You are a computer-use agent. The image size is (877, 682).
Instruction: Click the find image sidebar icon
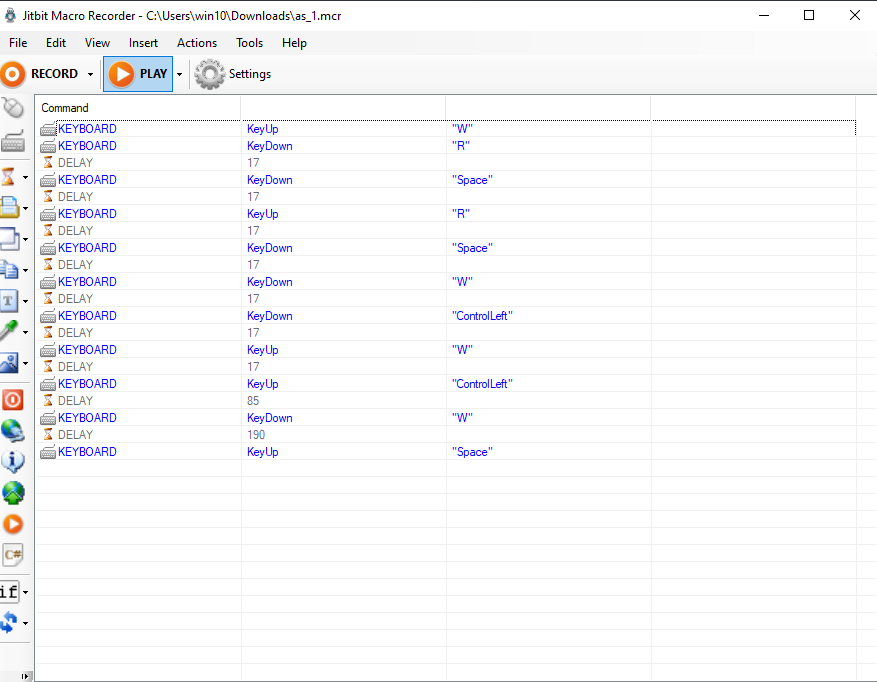[x=9, y=363]
